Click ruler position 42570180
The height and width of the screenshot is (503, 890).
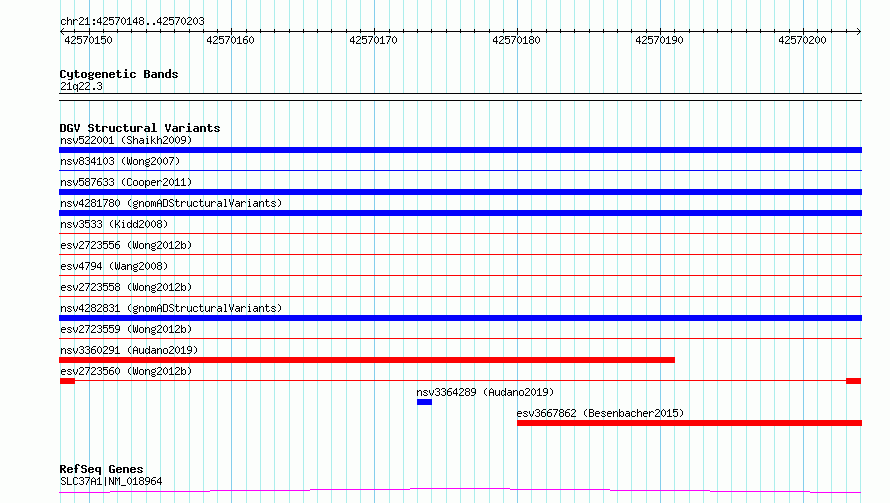tap(517, 40)
